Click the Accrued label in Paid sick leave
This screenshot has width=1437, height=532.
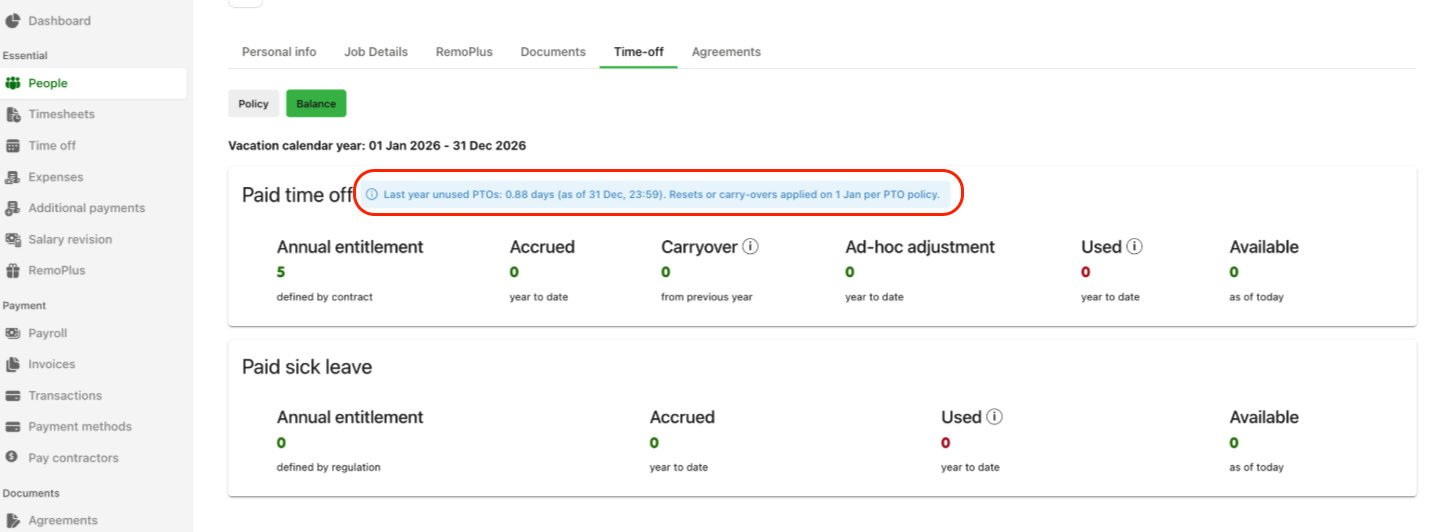click(682, 417)
